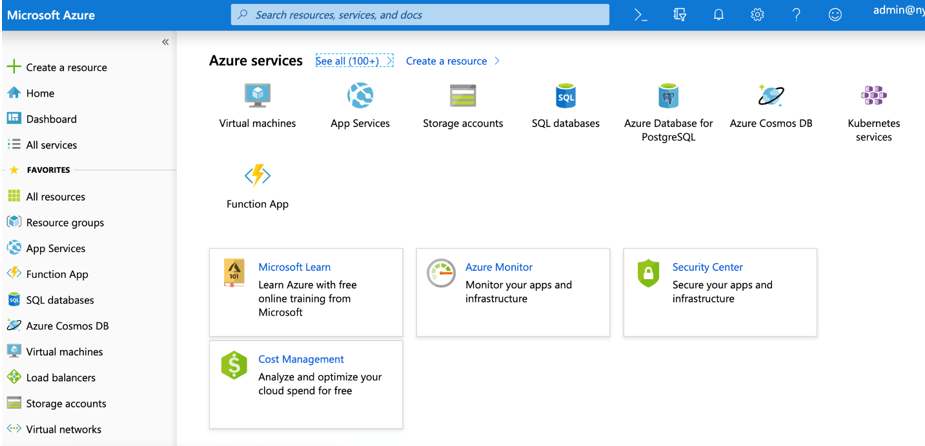Collapse the left sidebar with double chevron
Screen dimensions: 925x446
point(165,42)
